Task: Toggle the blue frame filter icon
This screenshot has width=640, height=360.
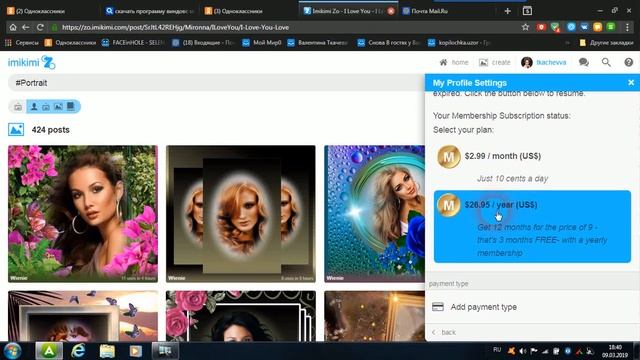Action: (x=46, y=107)
